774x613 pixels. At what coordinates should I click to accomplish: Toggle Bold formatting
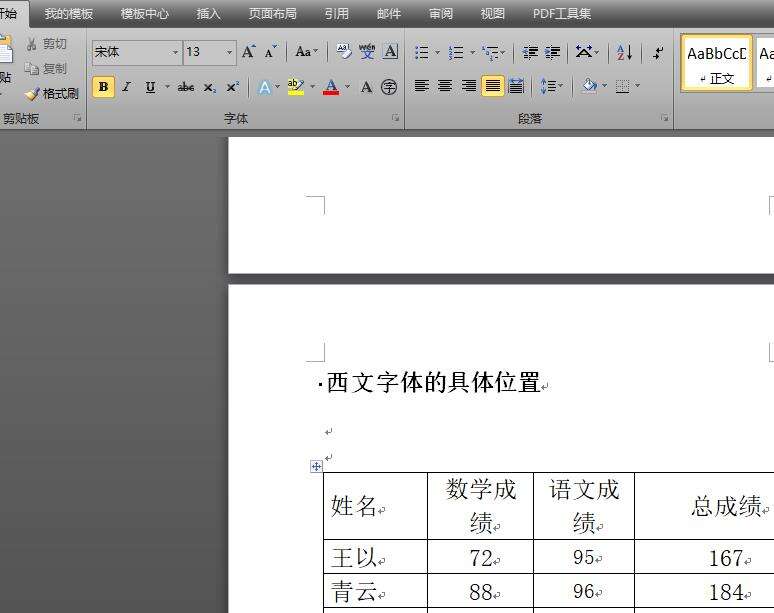pos(103,87)
